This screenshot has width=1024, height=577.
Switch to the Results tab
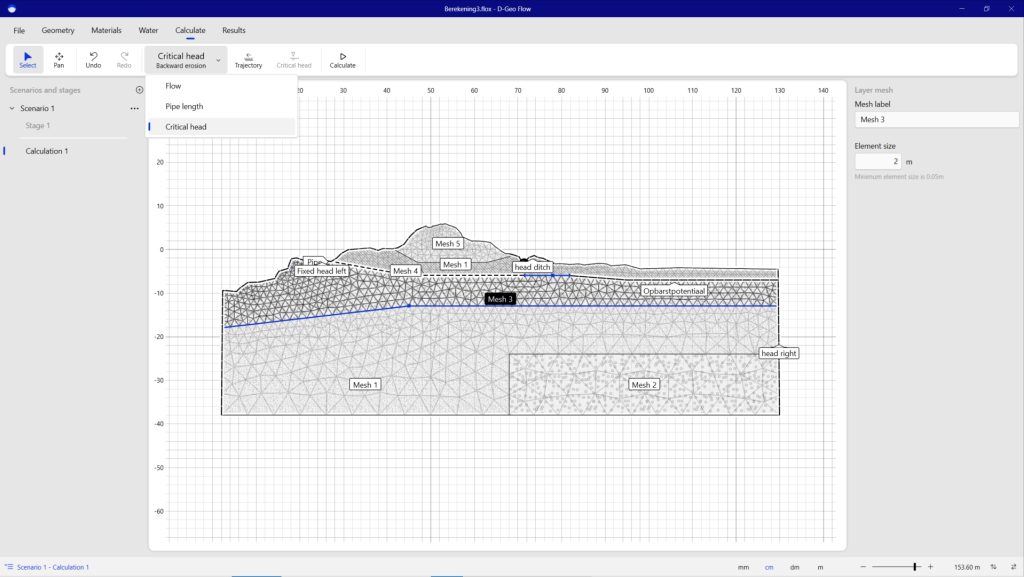(233, 31)
